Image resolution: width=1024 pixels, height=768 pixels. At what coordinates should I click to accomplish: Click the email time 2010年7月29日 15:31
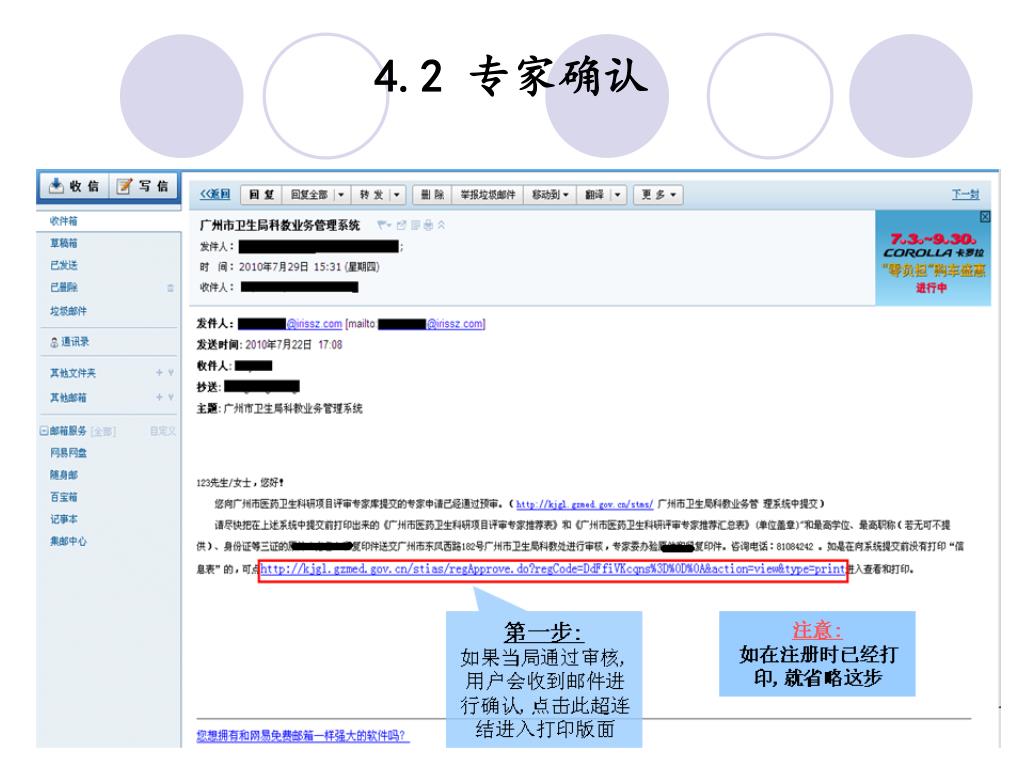[x=309, y=266]
